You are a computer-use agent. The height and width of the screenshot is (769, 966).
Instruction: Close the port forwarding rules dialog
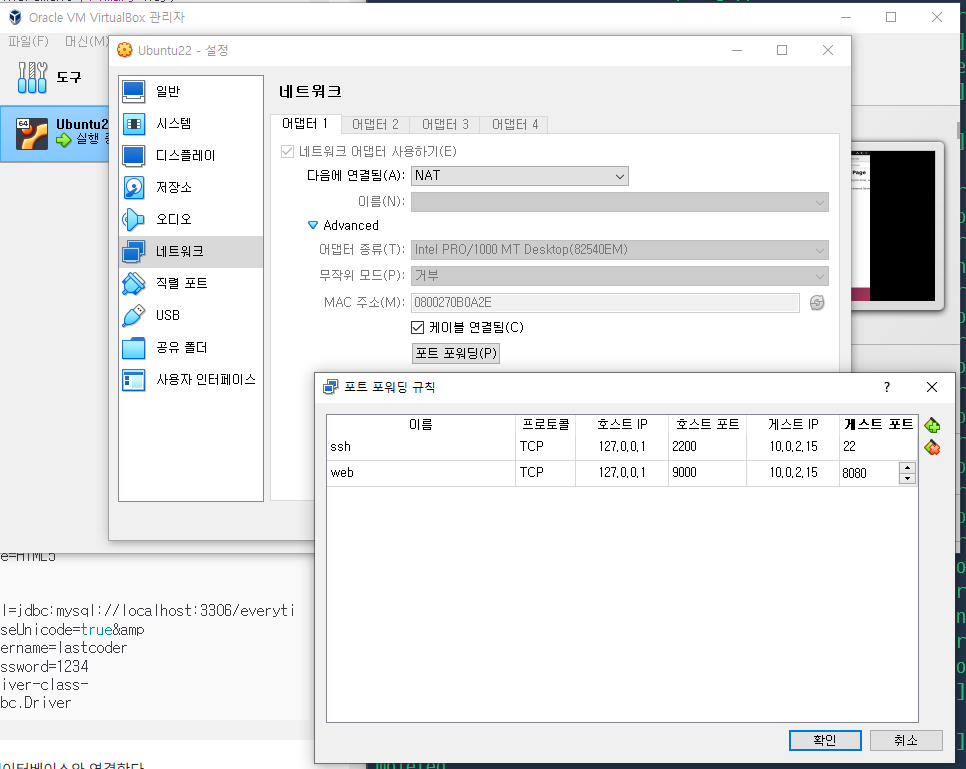(x=932, y=387)
